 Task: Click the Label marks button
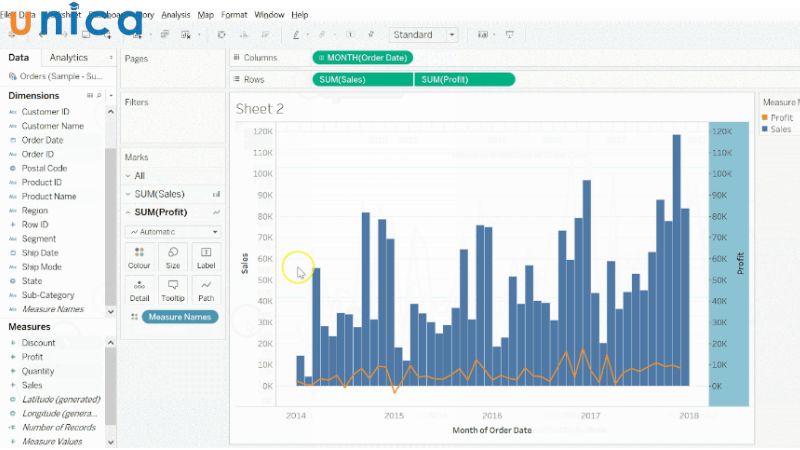(x=206, y=256)
